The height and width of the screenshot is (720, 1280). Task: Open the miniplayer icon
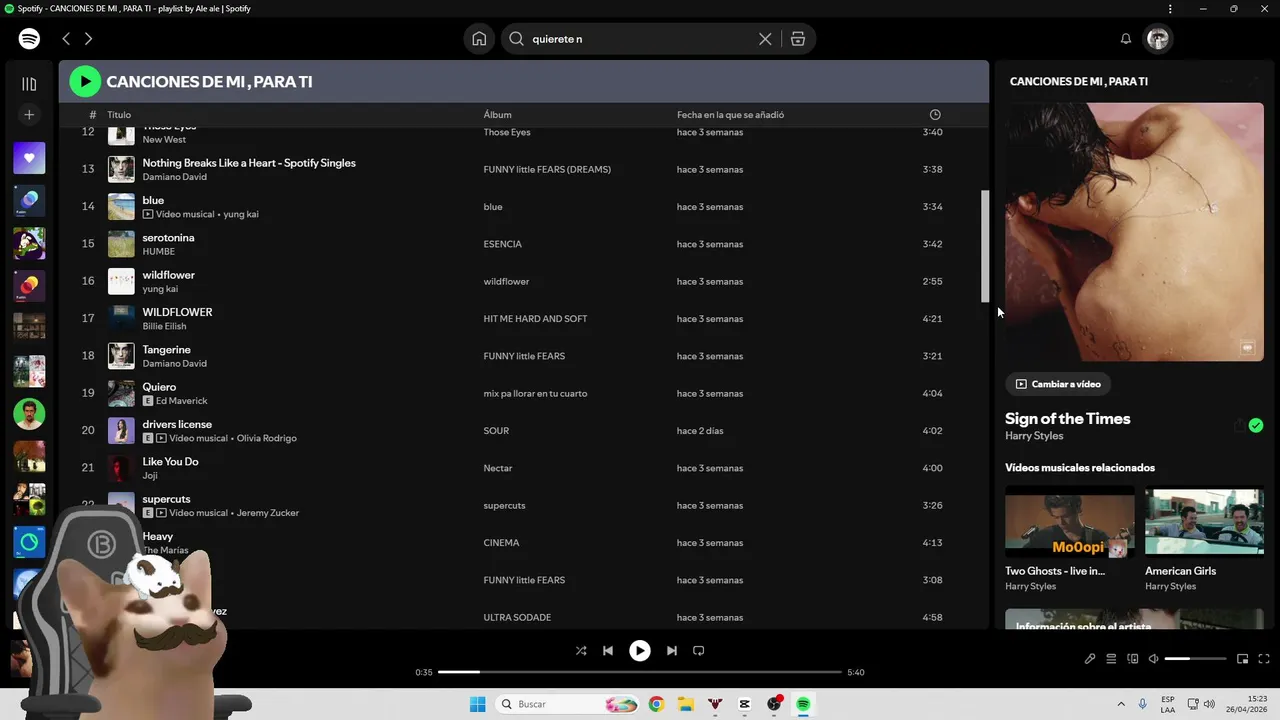(1243, 659)
